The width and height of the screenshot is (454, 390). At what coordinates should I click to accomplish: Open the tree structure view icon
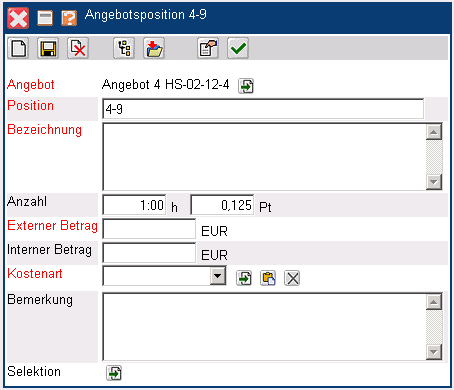pos(124,48)
